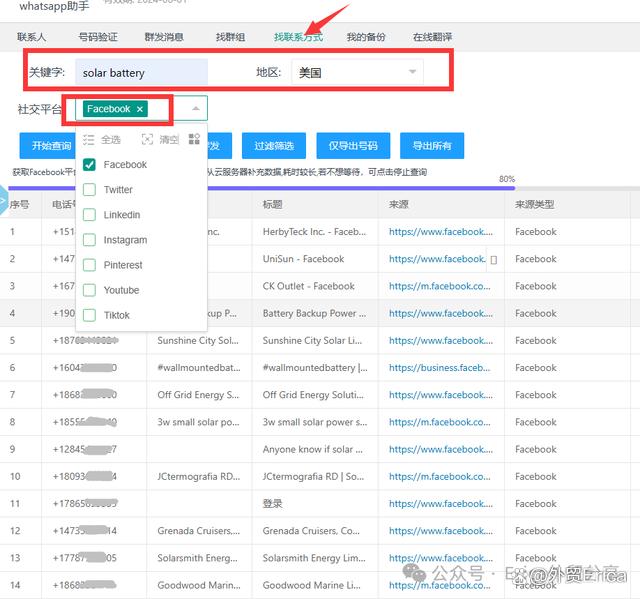
Task: Open the JCtermografia RD source link
Action: [x=440, y=476]
